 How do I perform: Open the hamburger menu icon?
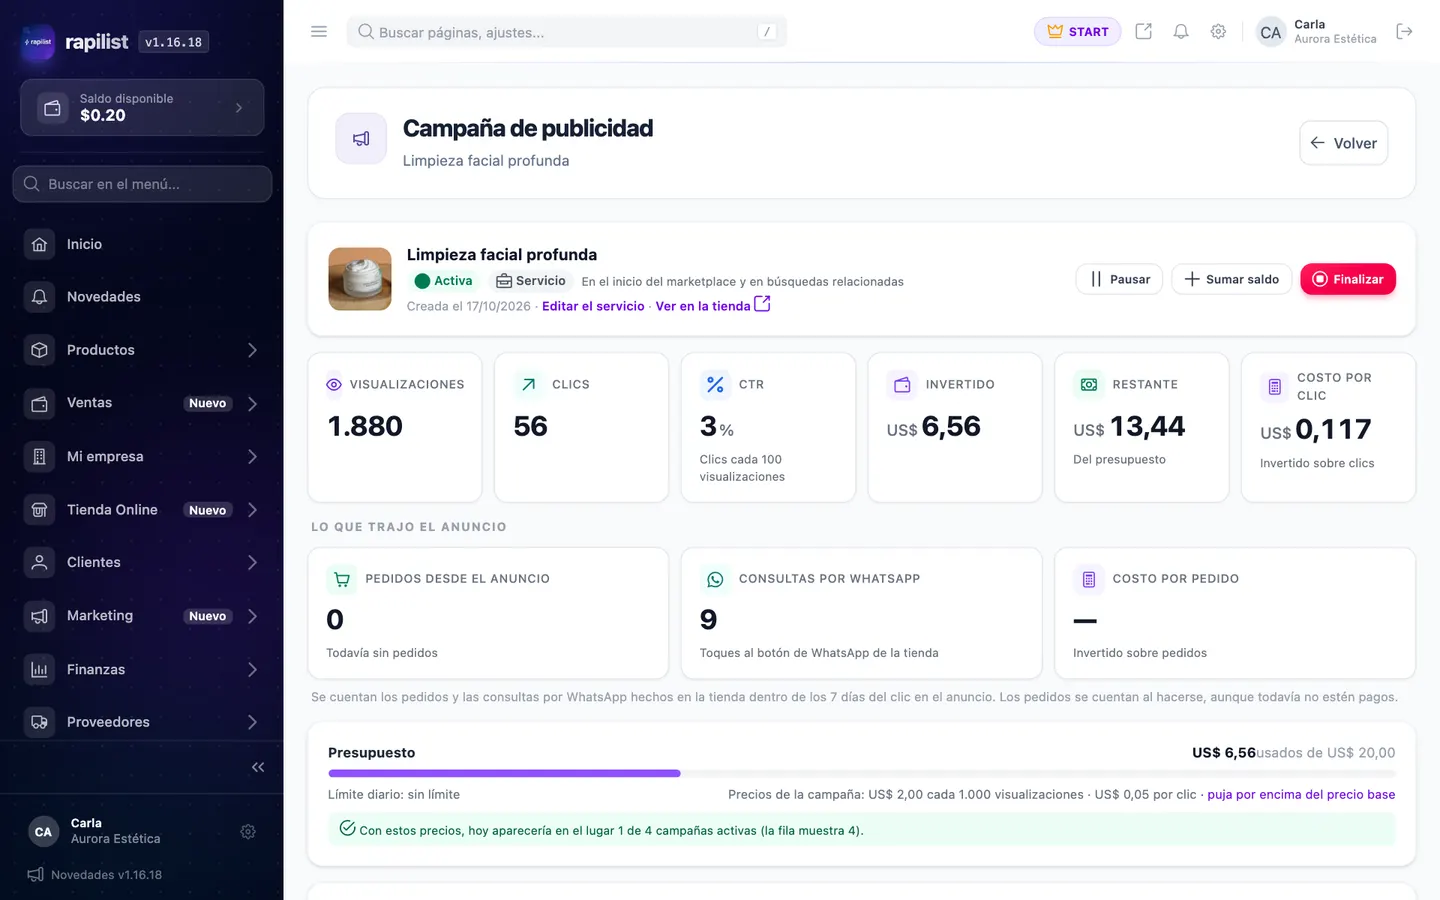pos(319,32)
